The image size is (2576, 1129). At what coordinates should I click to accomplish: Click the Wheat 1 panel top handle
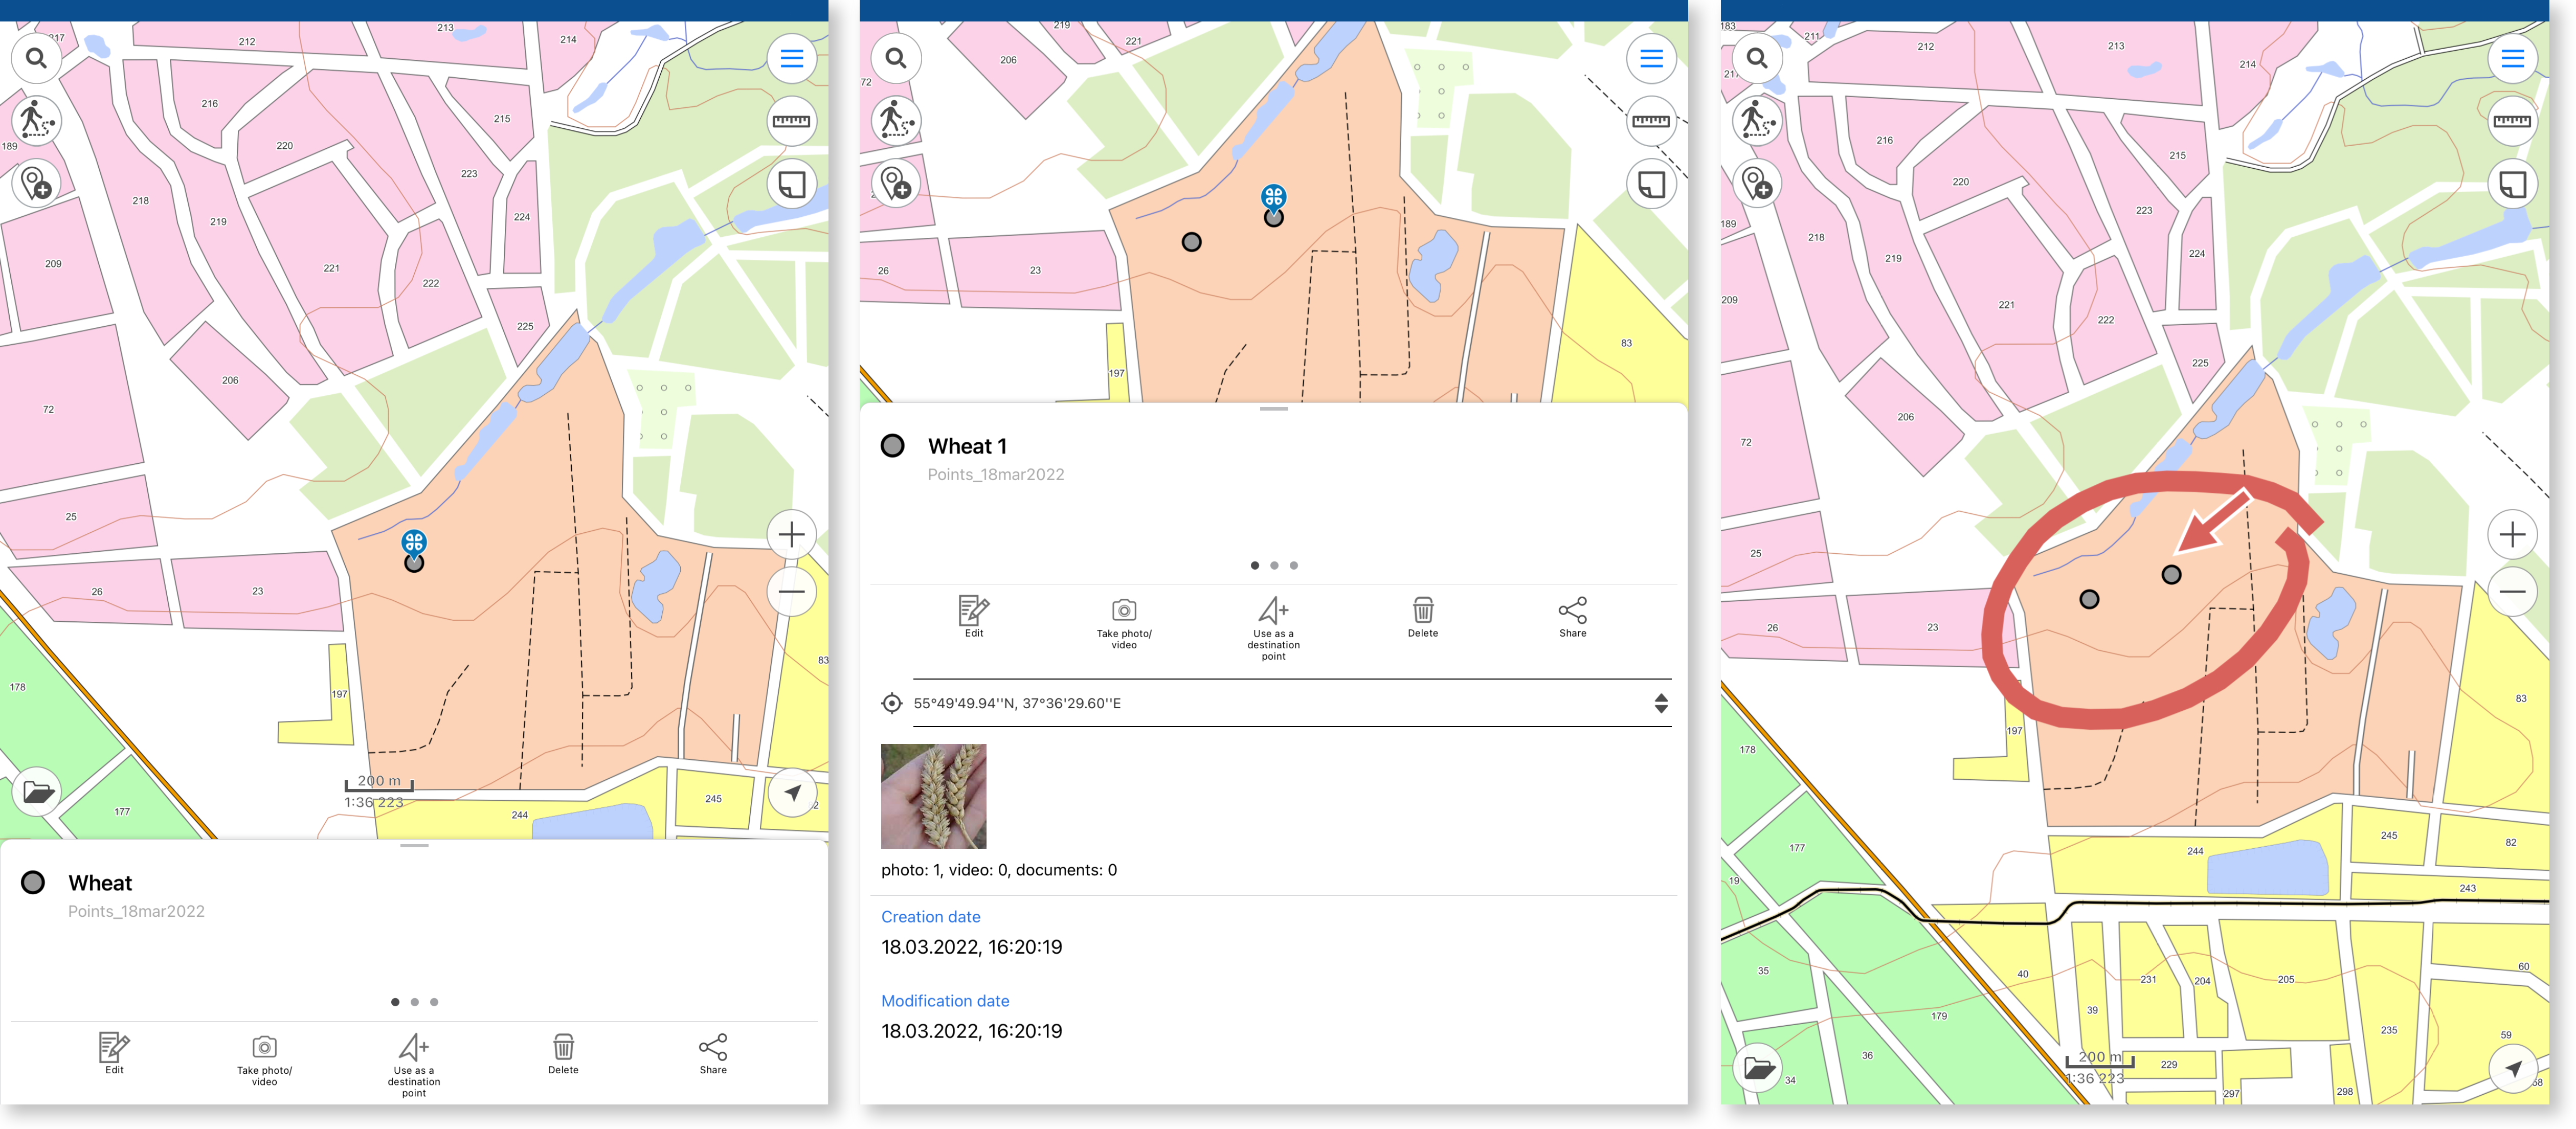(1273, 409)
